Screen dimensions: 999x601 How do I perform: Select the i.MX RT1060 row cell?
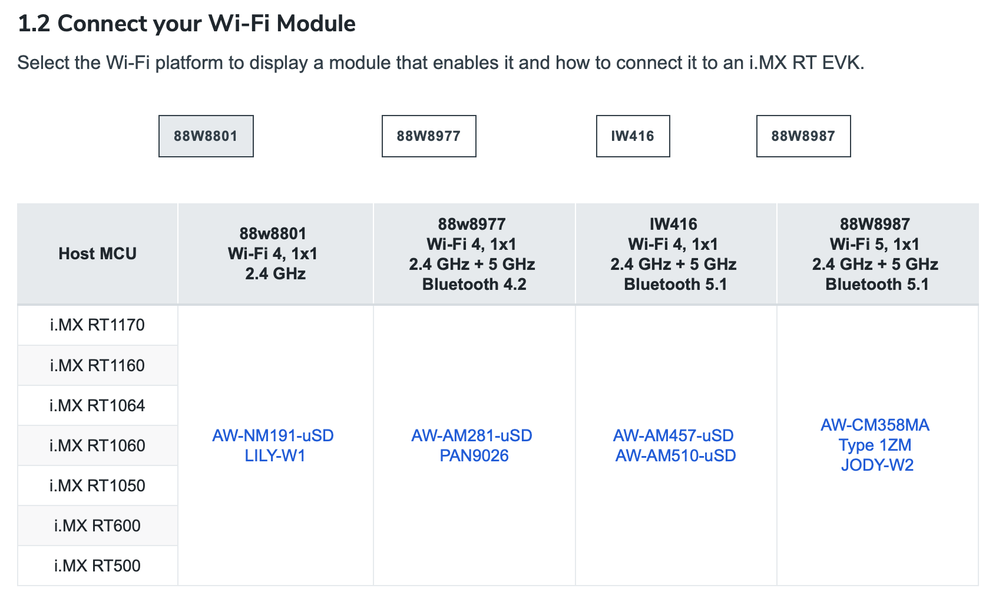97,445
